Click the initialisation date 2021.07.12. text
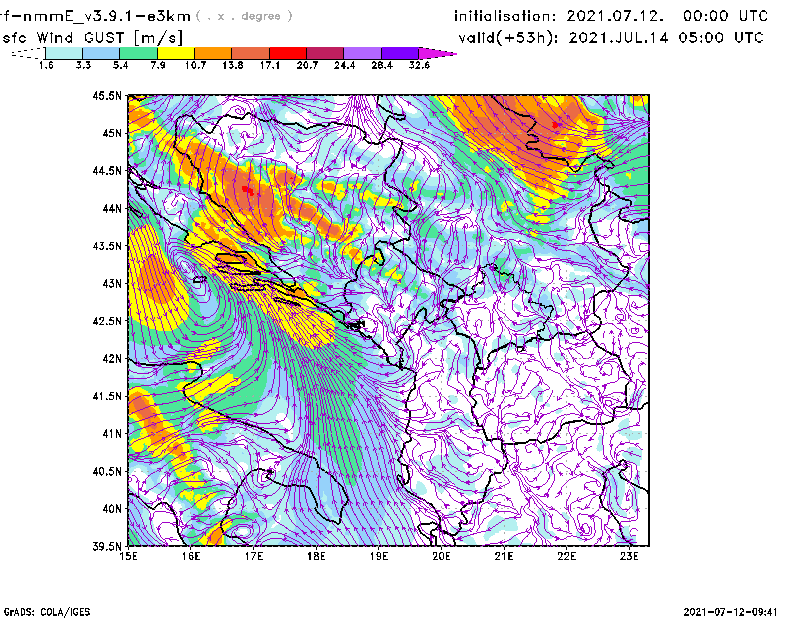The image size is (800, 618). (615, 16)
